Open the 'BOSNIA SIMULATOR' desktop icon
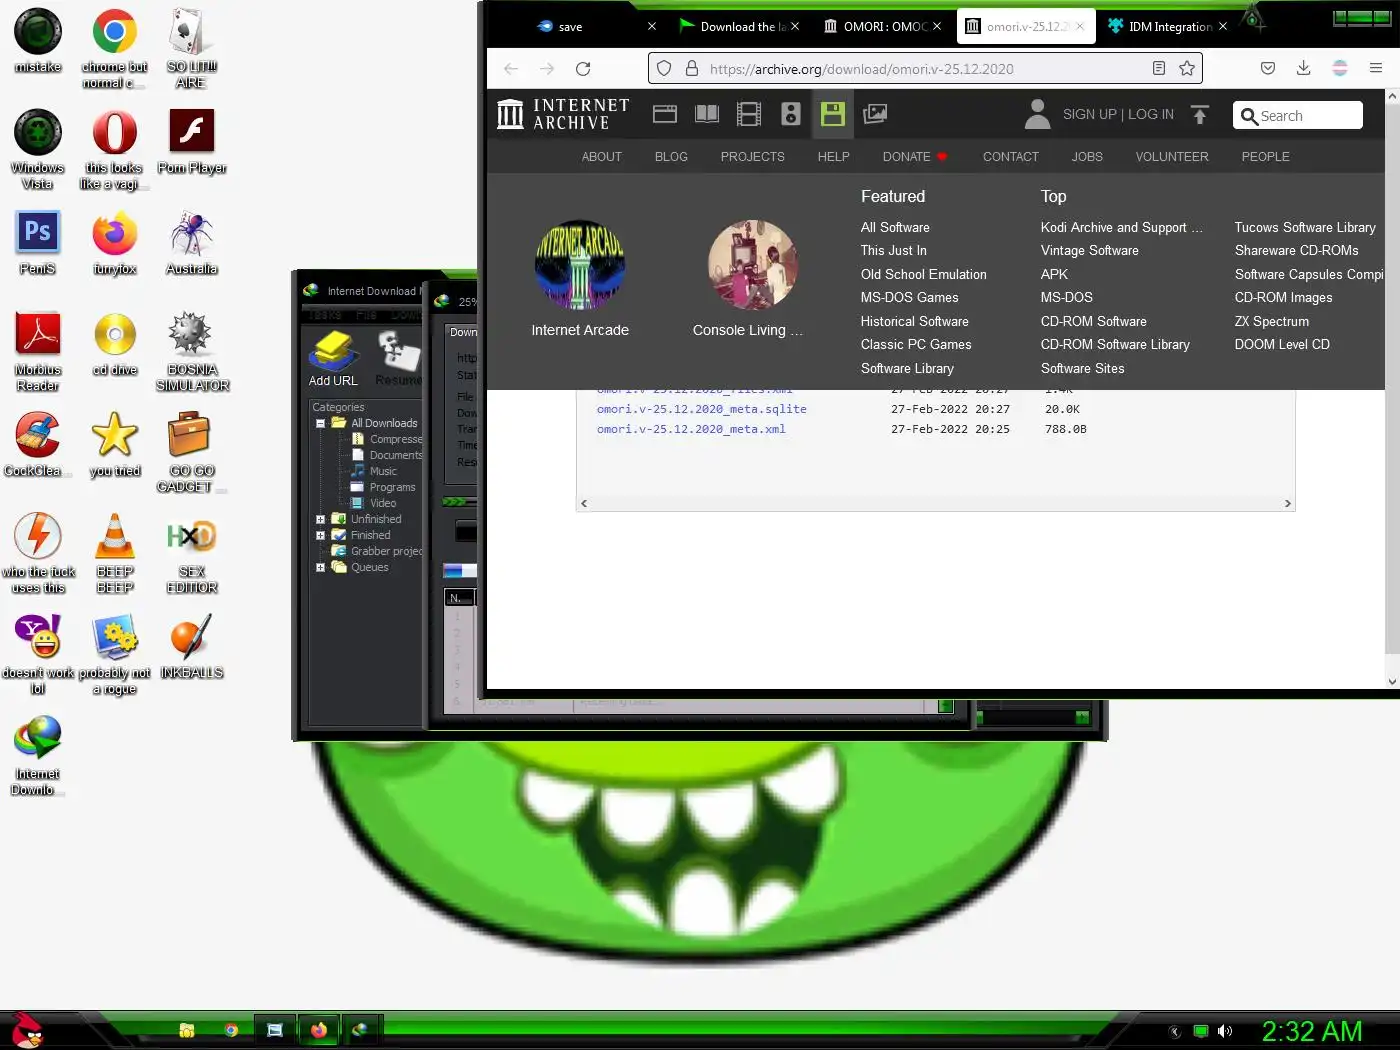This screenshot has height=1050, width=1400. (192, 351)
